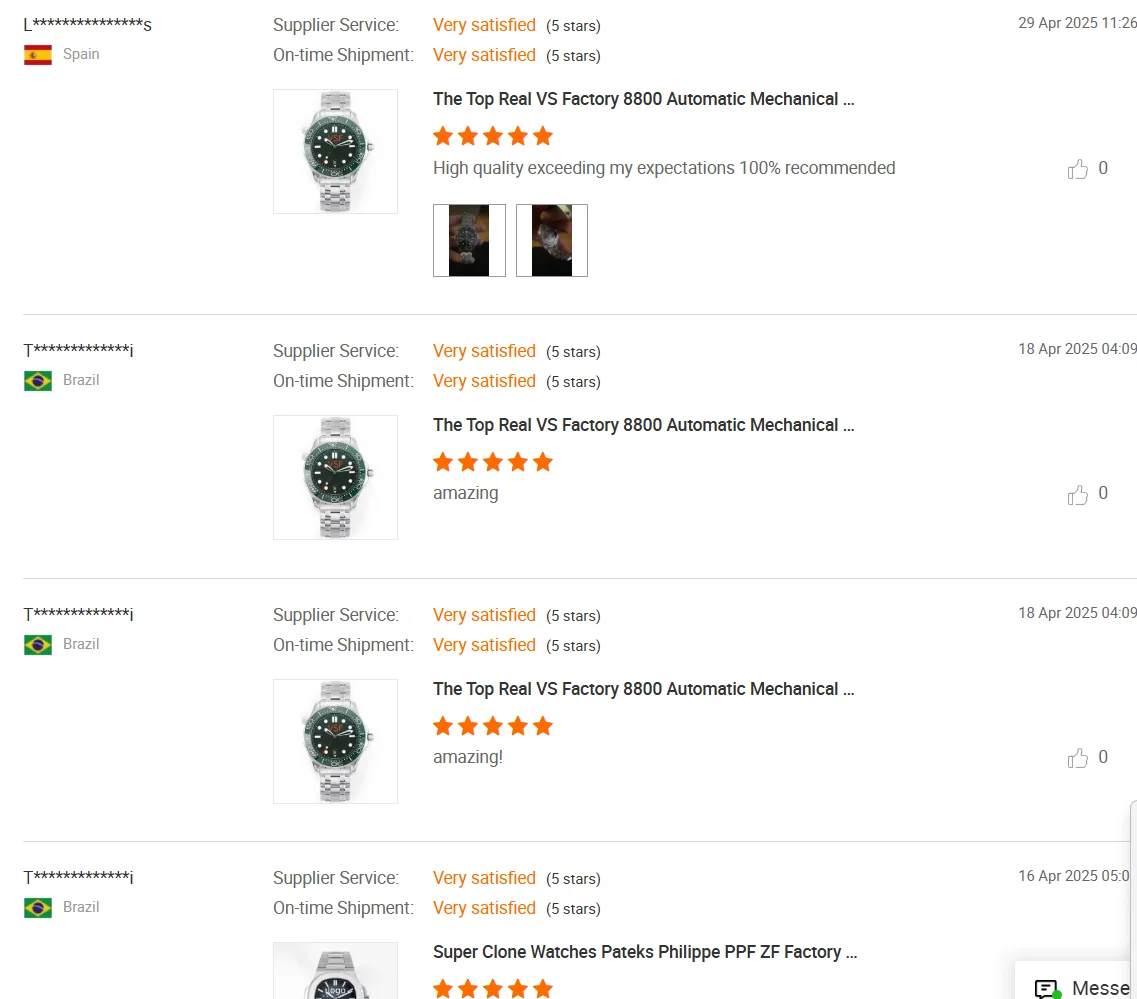This screenshot has height=999, width=1137.
Task: Open VS Factory 8800 link above "amazing"
Action: click(x=643, y=425)
